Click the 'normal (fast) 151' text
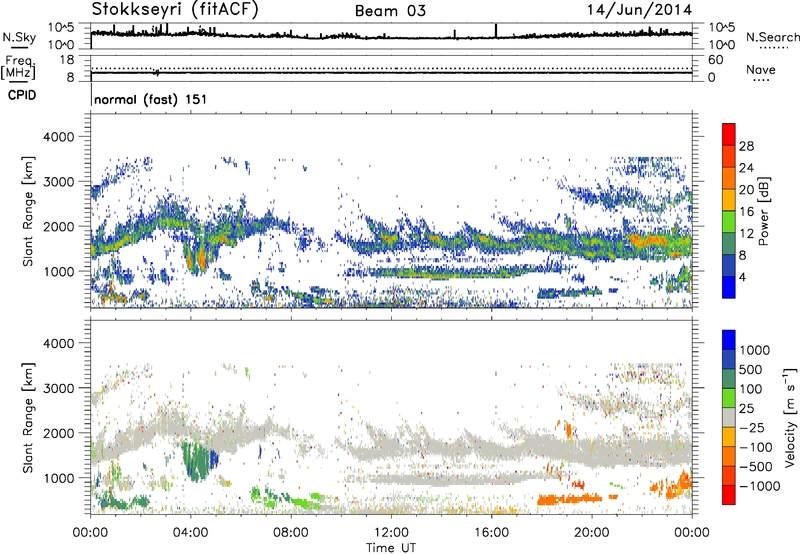Screen dimensions: 800x554 tap(151, 99)
